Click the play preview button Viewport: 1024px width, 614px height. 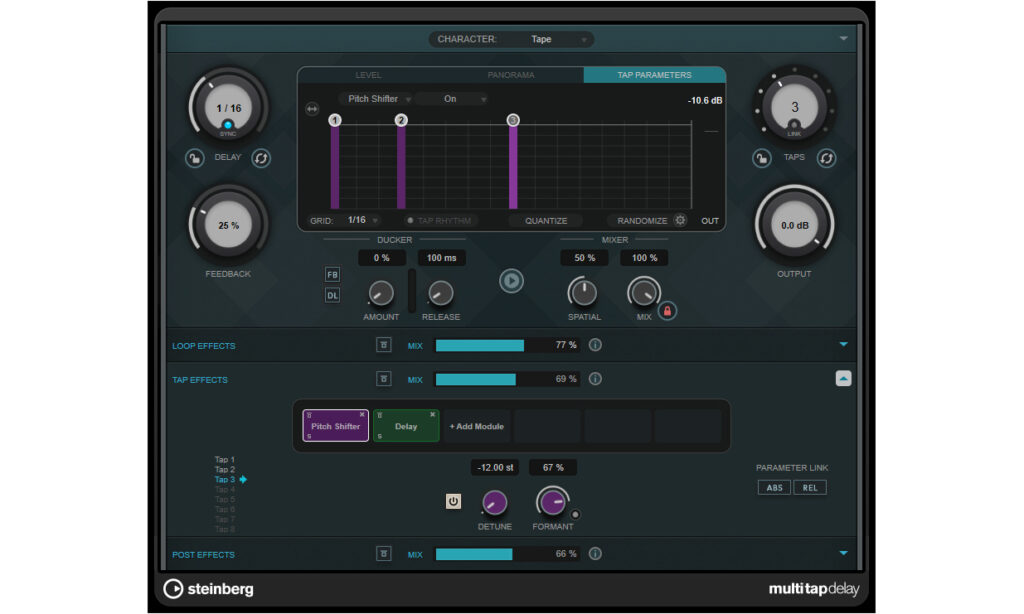click(511, 281)
